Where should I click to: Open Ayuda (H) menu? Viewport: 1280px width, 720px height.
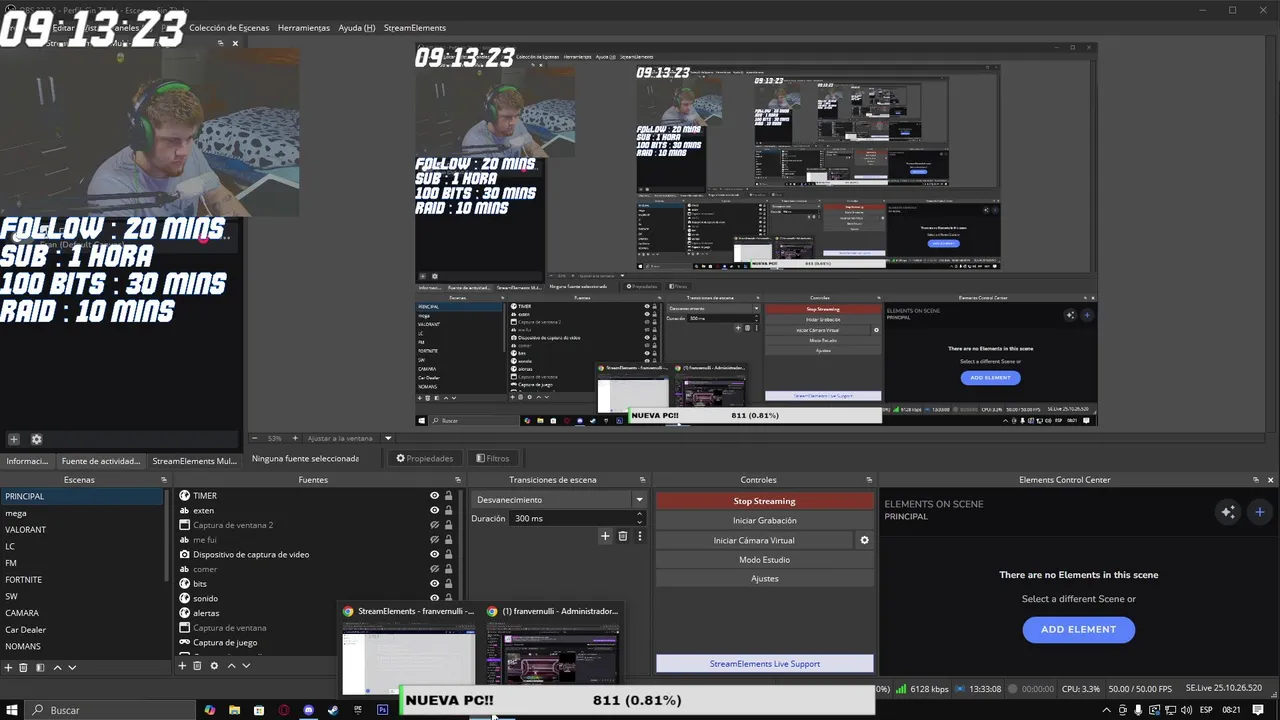tap(357, 28)
